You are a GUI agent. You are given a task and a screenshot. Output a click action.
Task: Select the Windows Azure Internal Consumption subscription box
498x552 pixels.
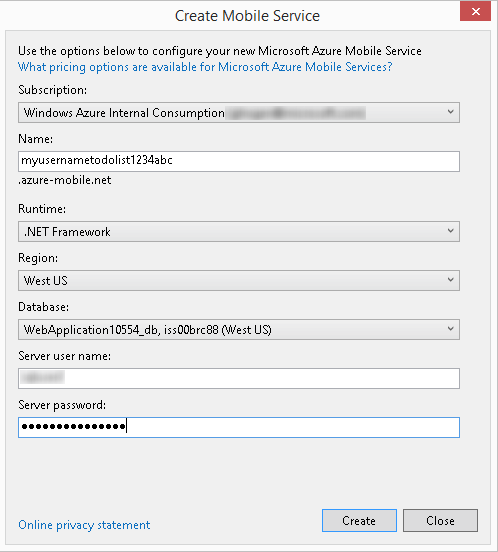239,113
